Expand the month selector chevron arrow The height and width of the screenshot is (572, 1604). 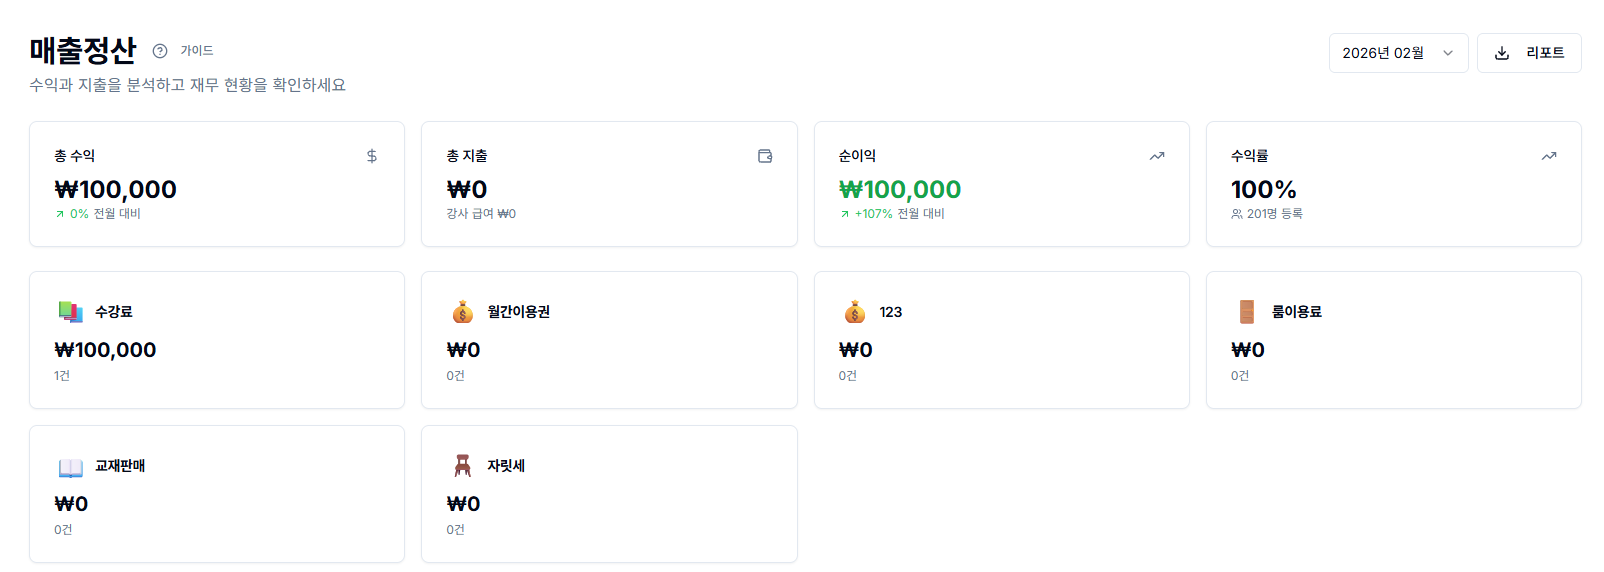tap(1448, 53)
